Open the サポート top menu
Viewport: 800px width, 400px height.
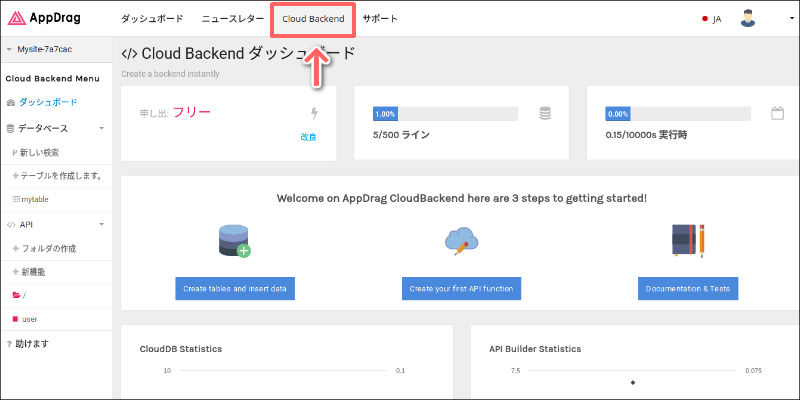[x=380, y=19]
